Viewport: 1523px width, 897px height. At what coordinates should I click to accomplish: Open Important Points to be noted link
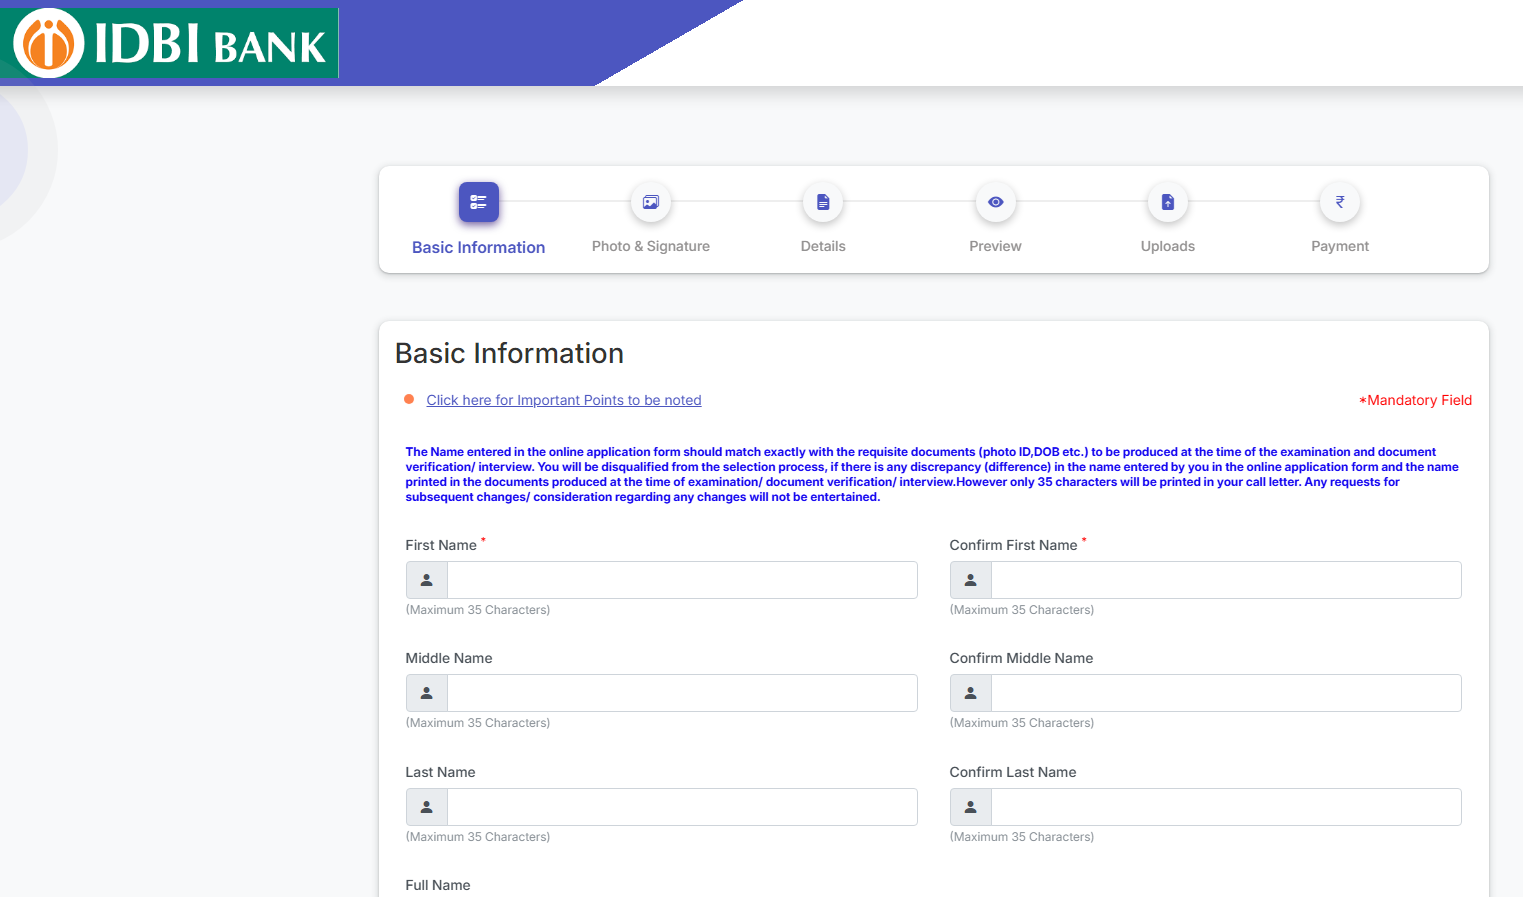tap(563, 400)
